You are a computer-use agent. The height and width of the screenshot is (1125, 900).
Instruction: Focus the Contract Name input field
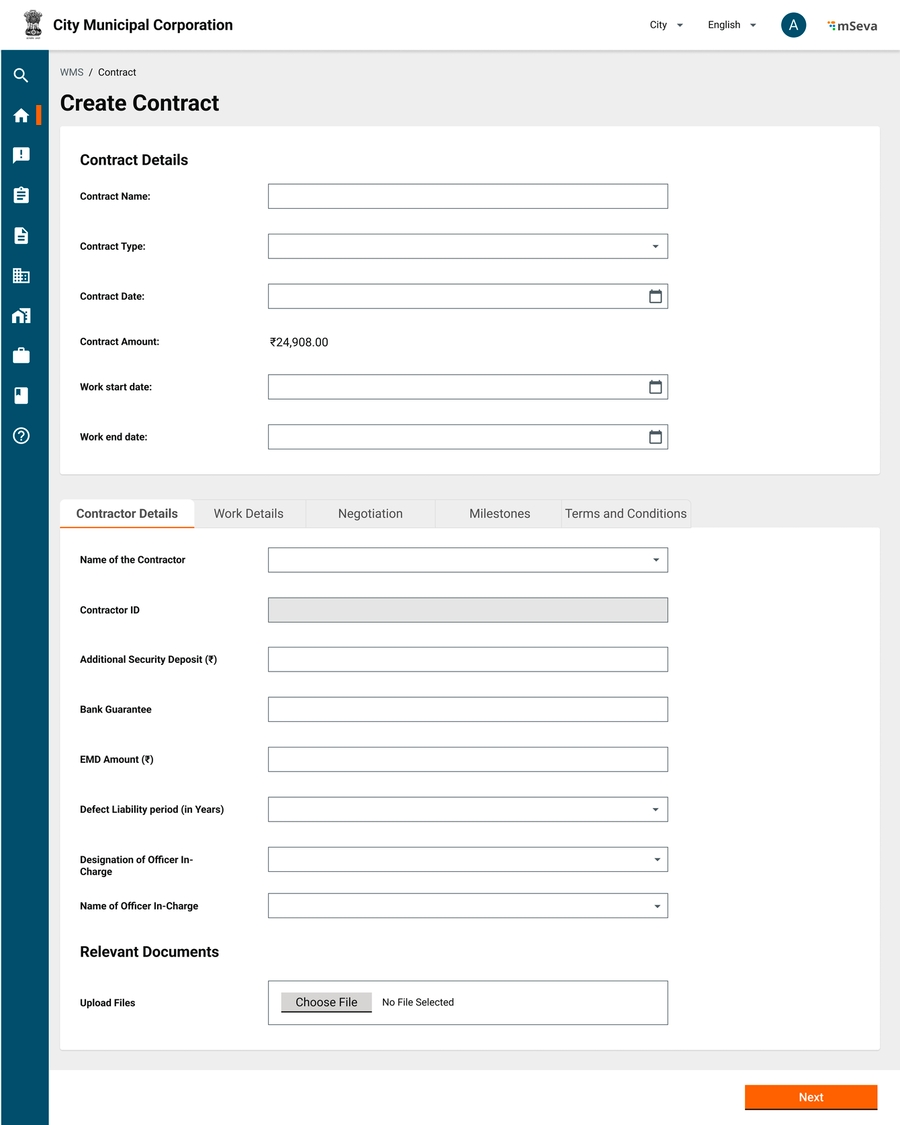pyautogui.click(x=467, y=197)
